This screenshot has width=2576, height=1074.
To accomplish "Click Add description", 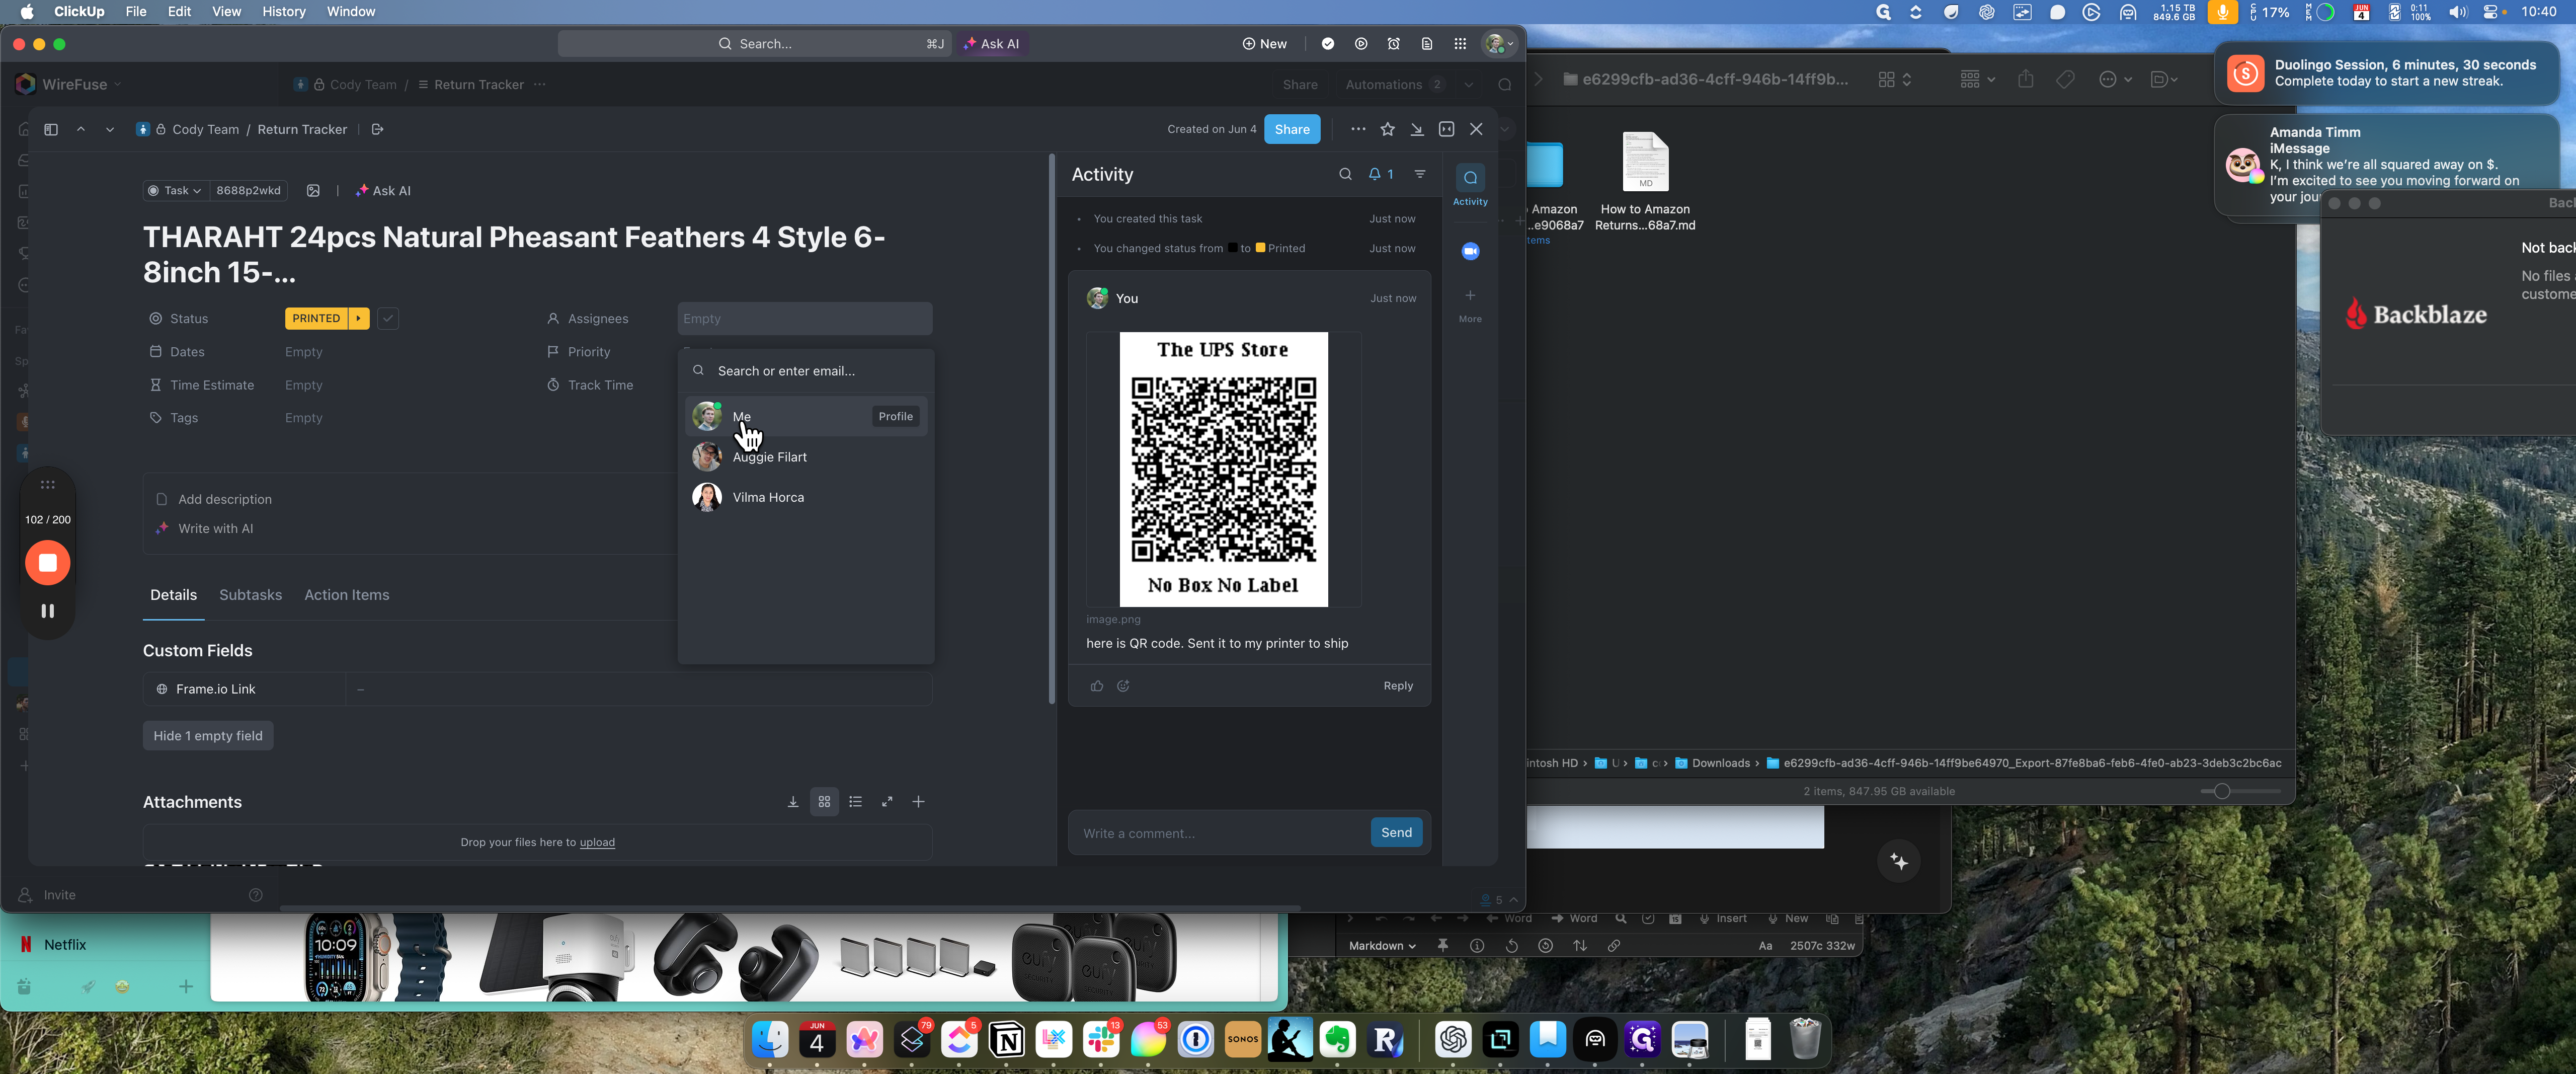I will [x=224, y=499].
